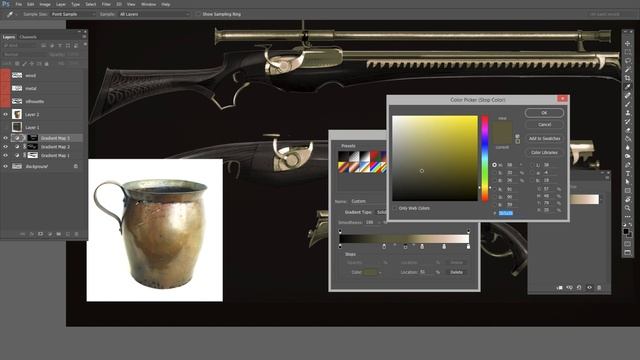This screenshot has height=360, width=640.
Task: Click the foreground color swatch in toolbar
Action: pyautogui.click(x=626, y=231)
